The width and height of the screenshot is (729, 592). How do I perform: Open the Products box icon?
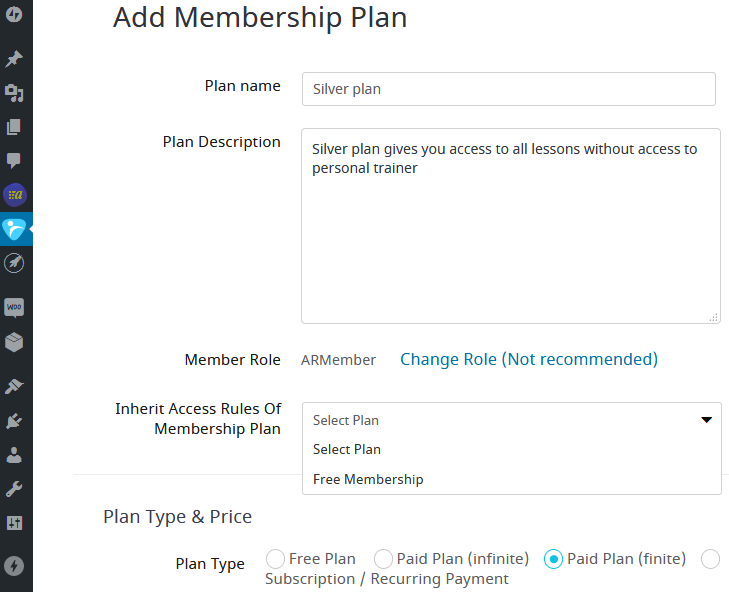pos(14,342)
